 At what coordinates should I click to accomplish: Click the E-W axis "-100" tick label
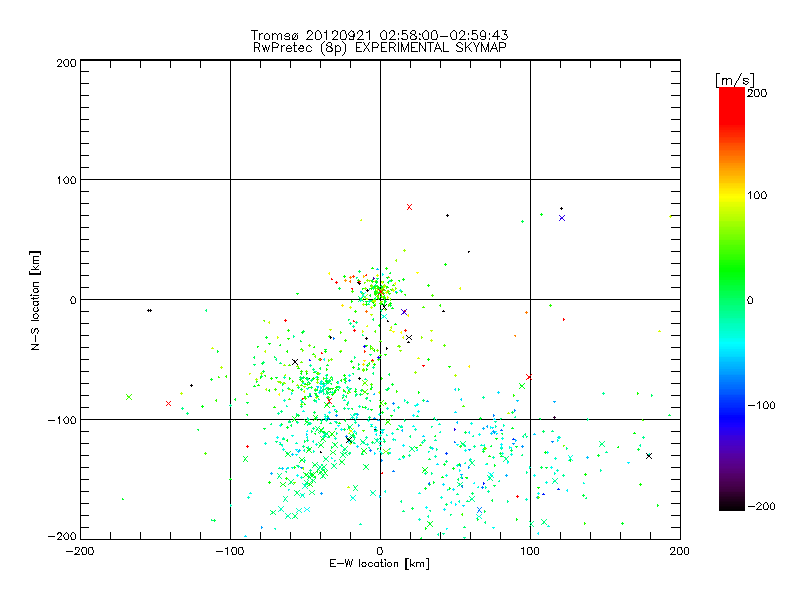230,551
